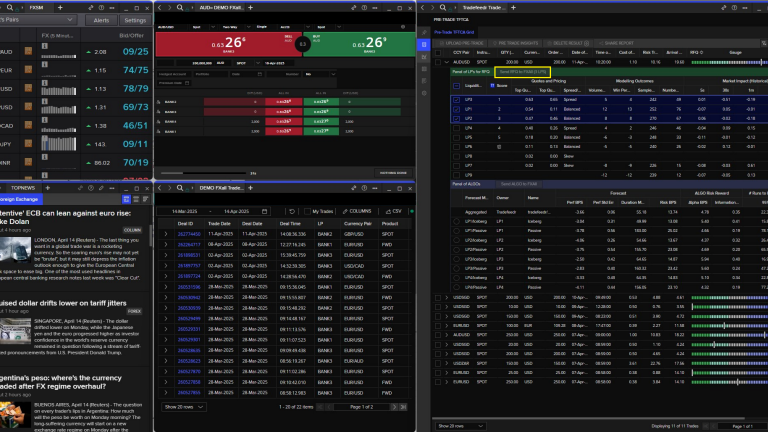The width and height of the screenshot is (768, 432).
Task: Go to next page in trade blotter
Action: 395,407
